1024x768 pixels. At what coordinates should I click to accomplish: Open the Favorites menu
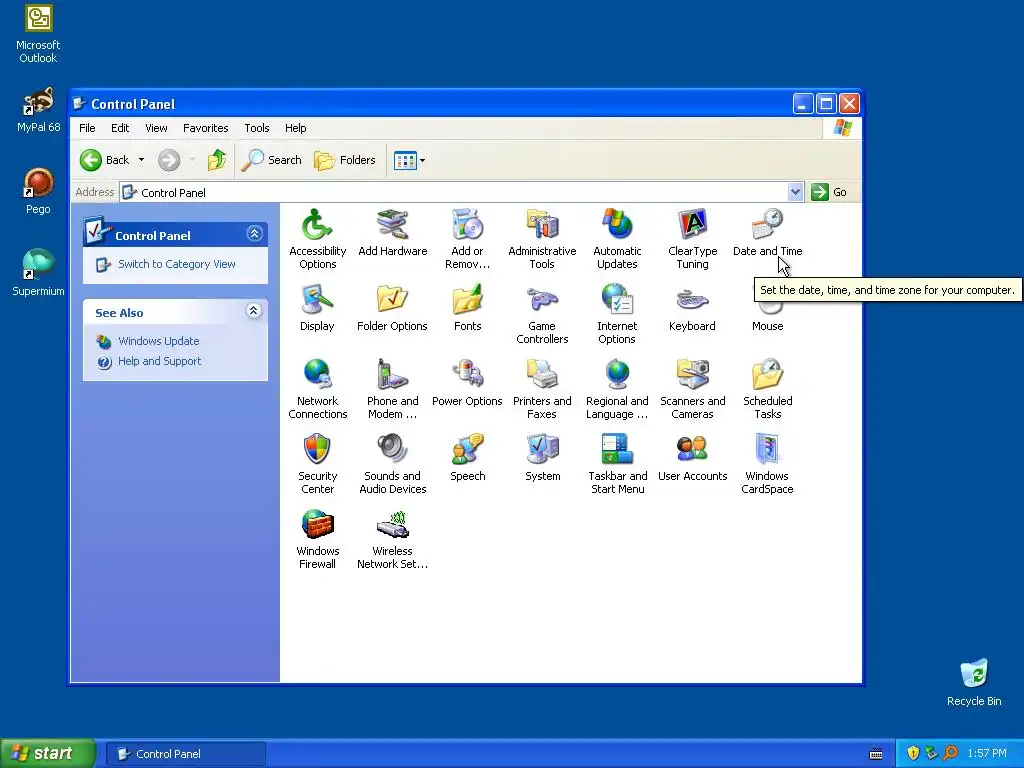click(206, 128)
